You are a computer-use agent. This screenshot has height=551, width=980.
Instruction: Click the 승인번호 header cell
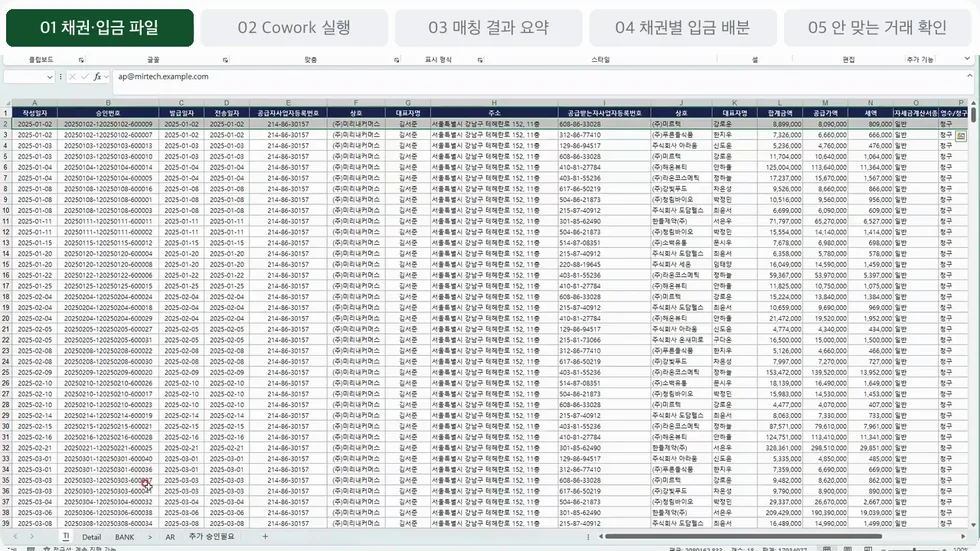pyautogui.click(x=108, y=113)
